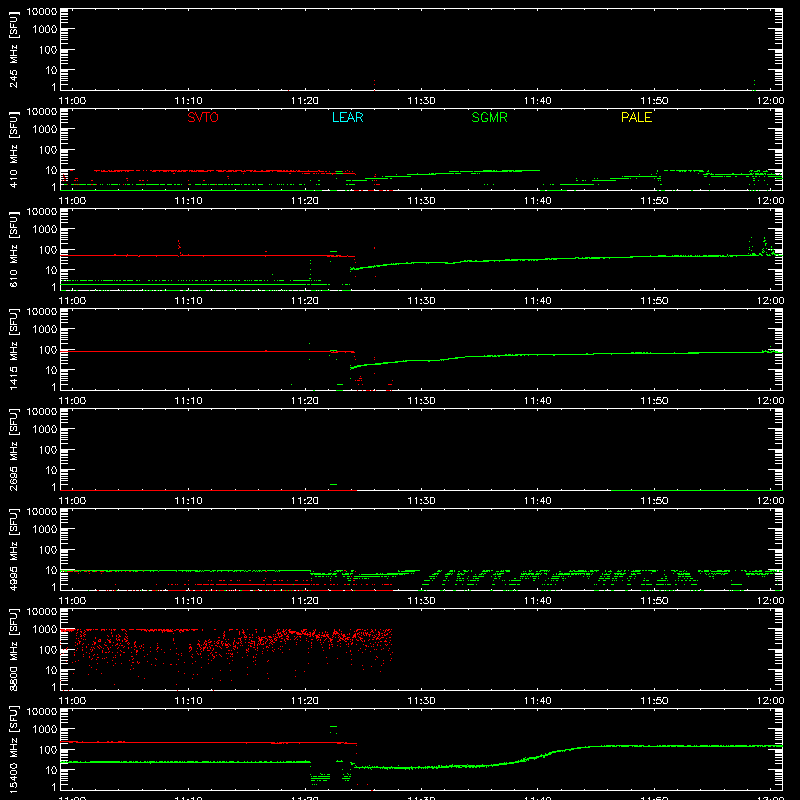
Task: Click the 11:30 tick label of the 1415 MHz plot
Action: pos(421,401)
